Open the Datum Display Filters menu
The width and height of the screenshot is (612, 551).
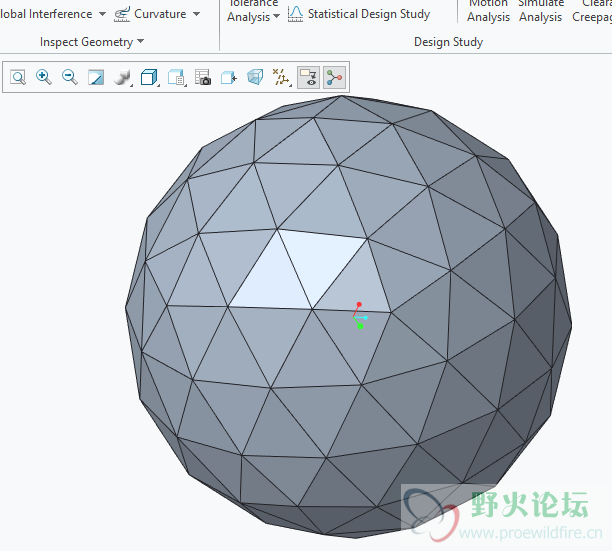click(282, 77)
